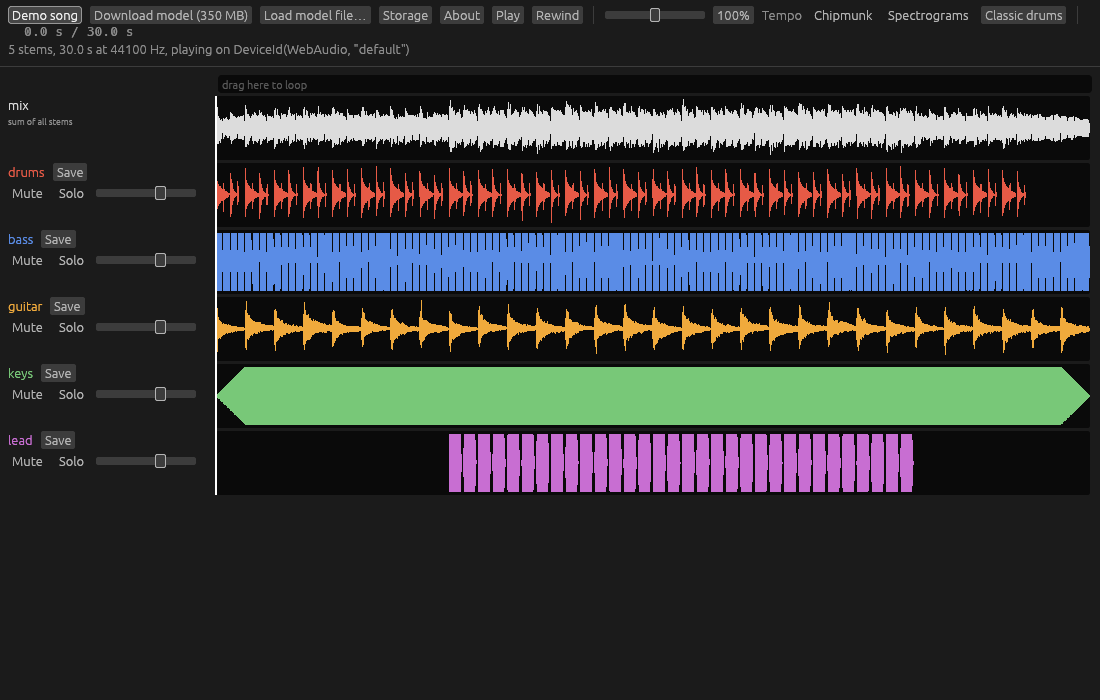Open the Storage panel

[405, 15]
